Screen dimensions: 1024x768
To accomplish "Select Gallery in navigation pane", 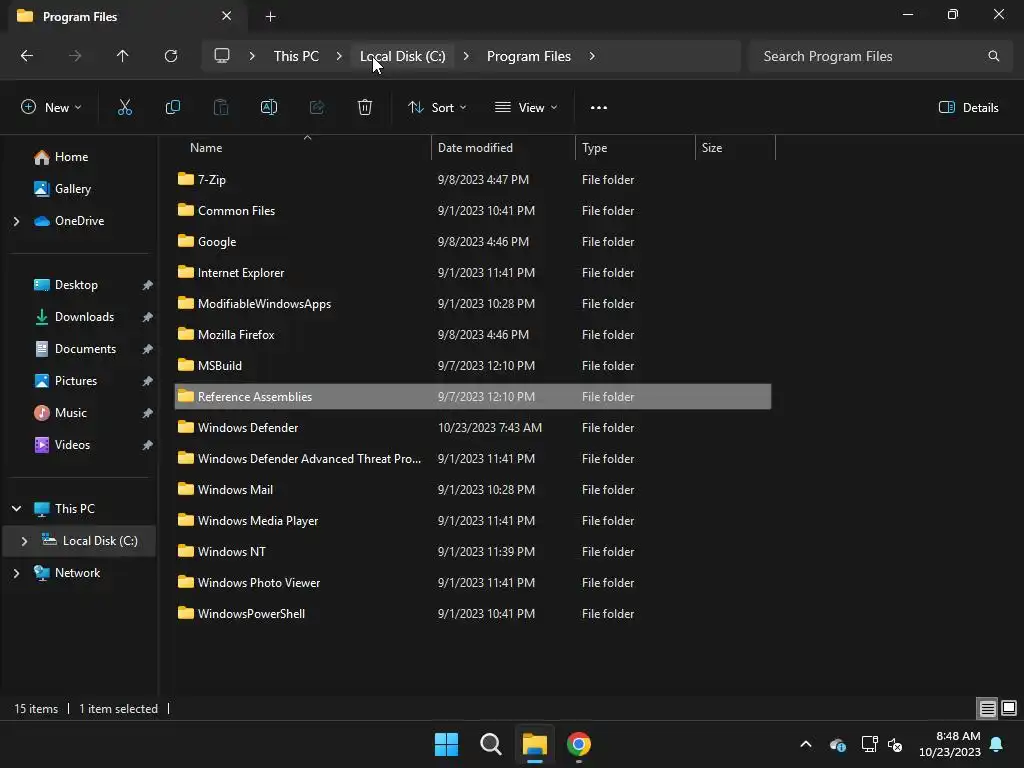I will [x=72, y=189].
